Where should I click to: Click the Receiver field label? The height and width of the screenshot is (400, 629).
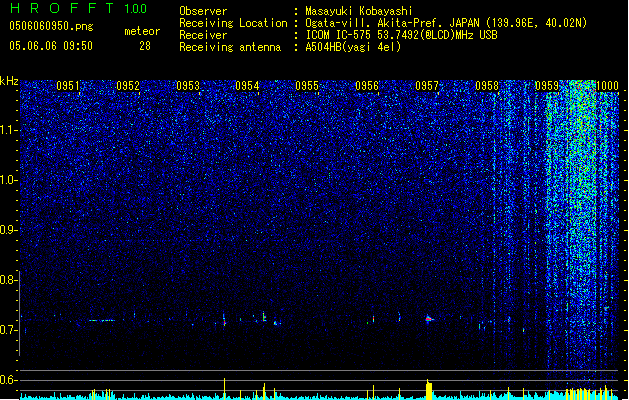pos(203,35)
